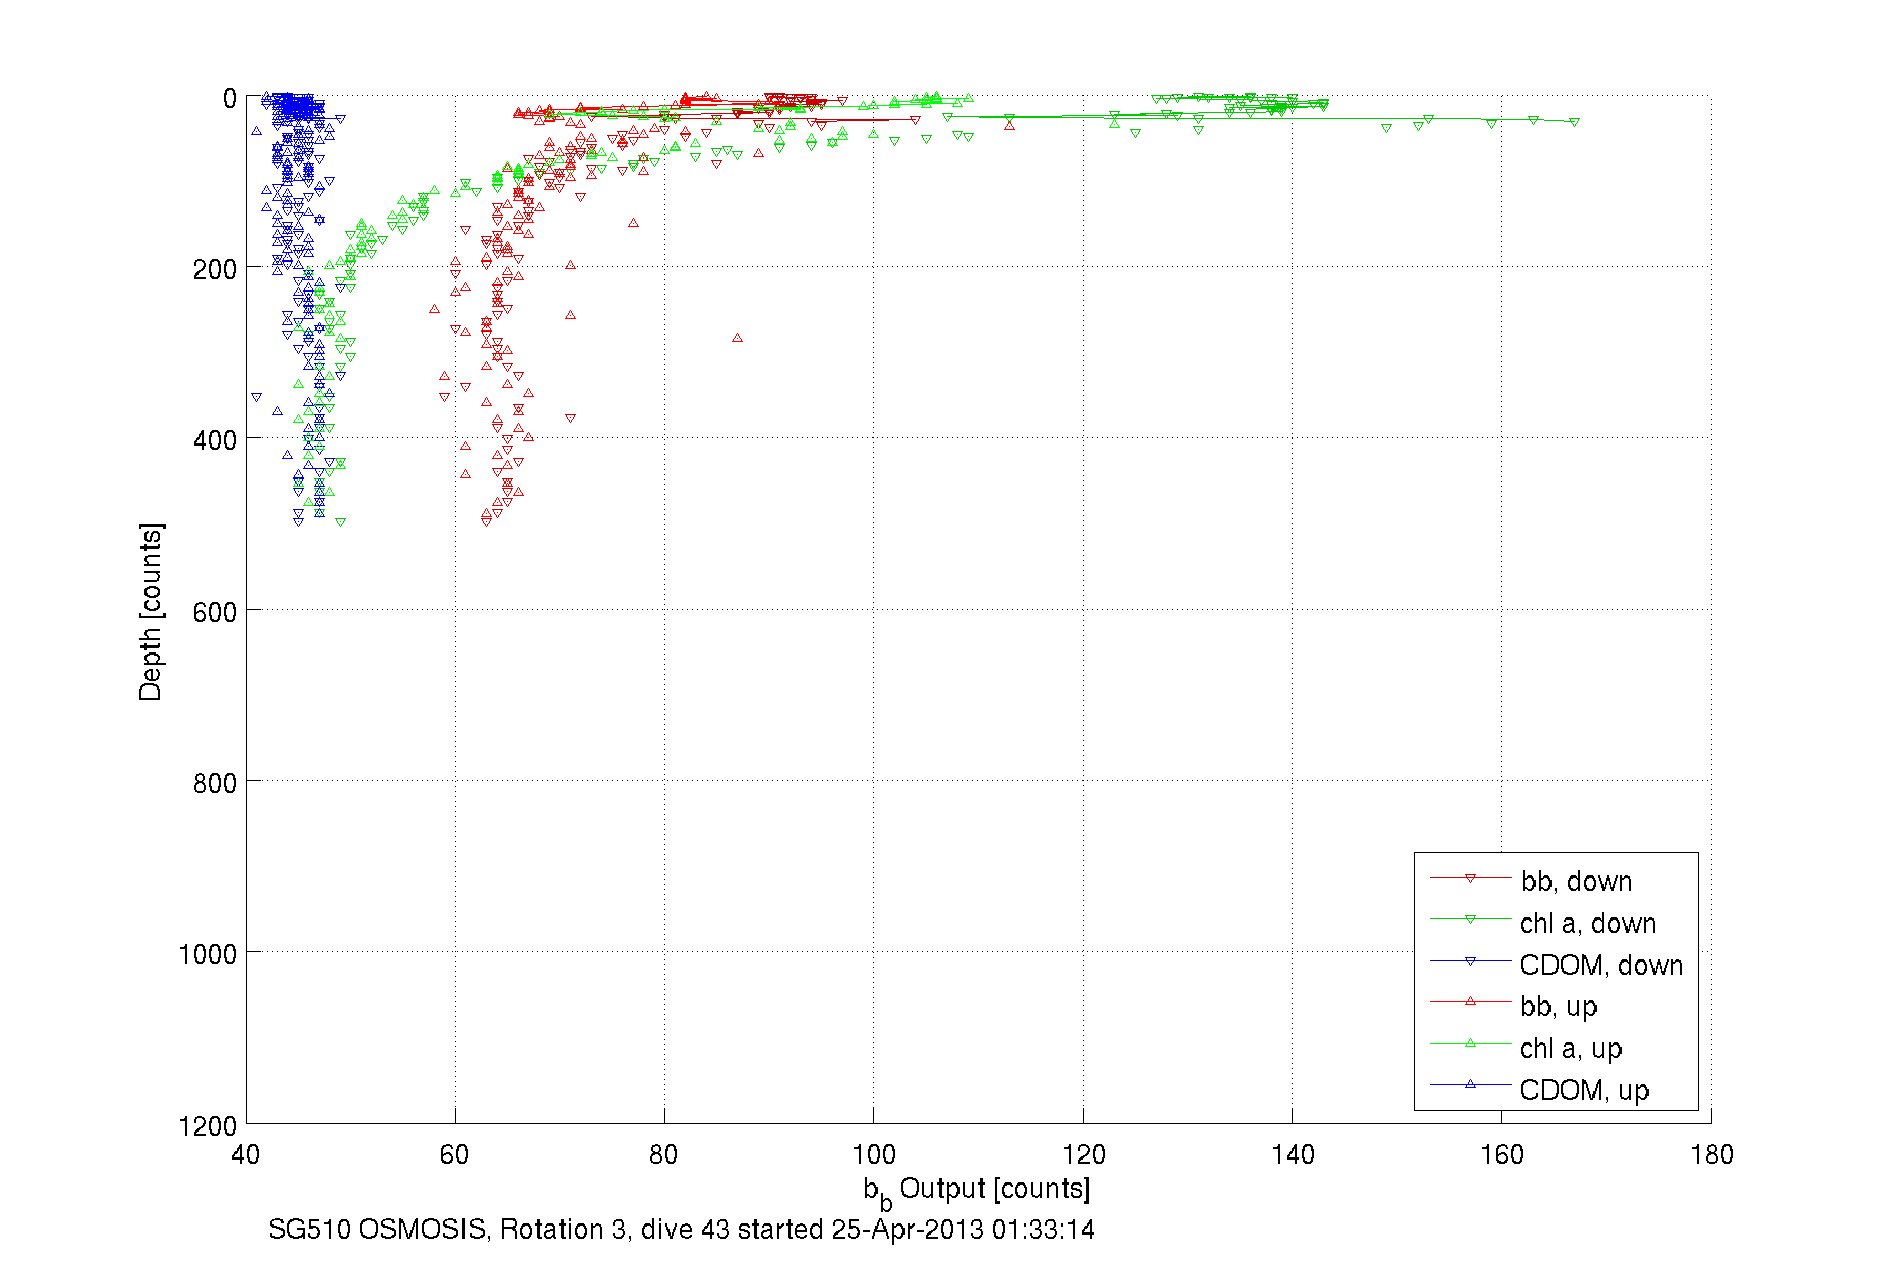This screenshot has width=1891, height=1262.
Task: Click the x-axis tick label 80
Action: point(664,1155)
